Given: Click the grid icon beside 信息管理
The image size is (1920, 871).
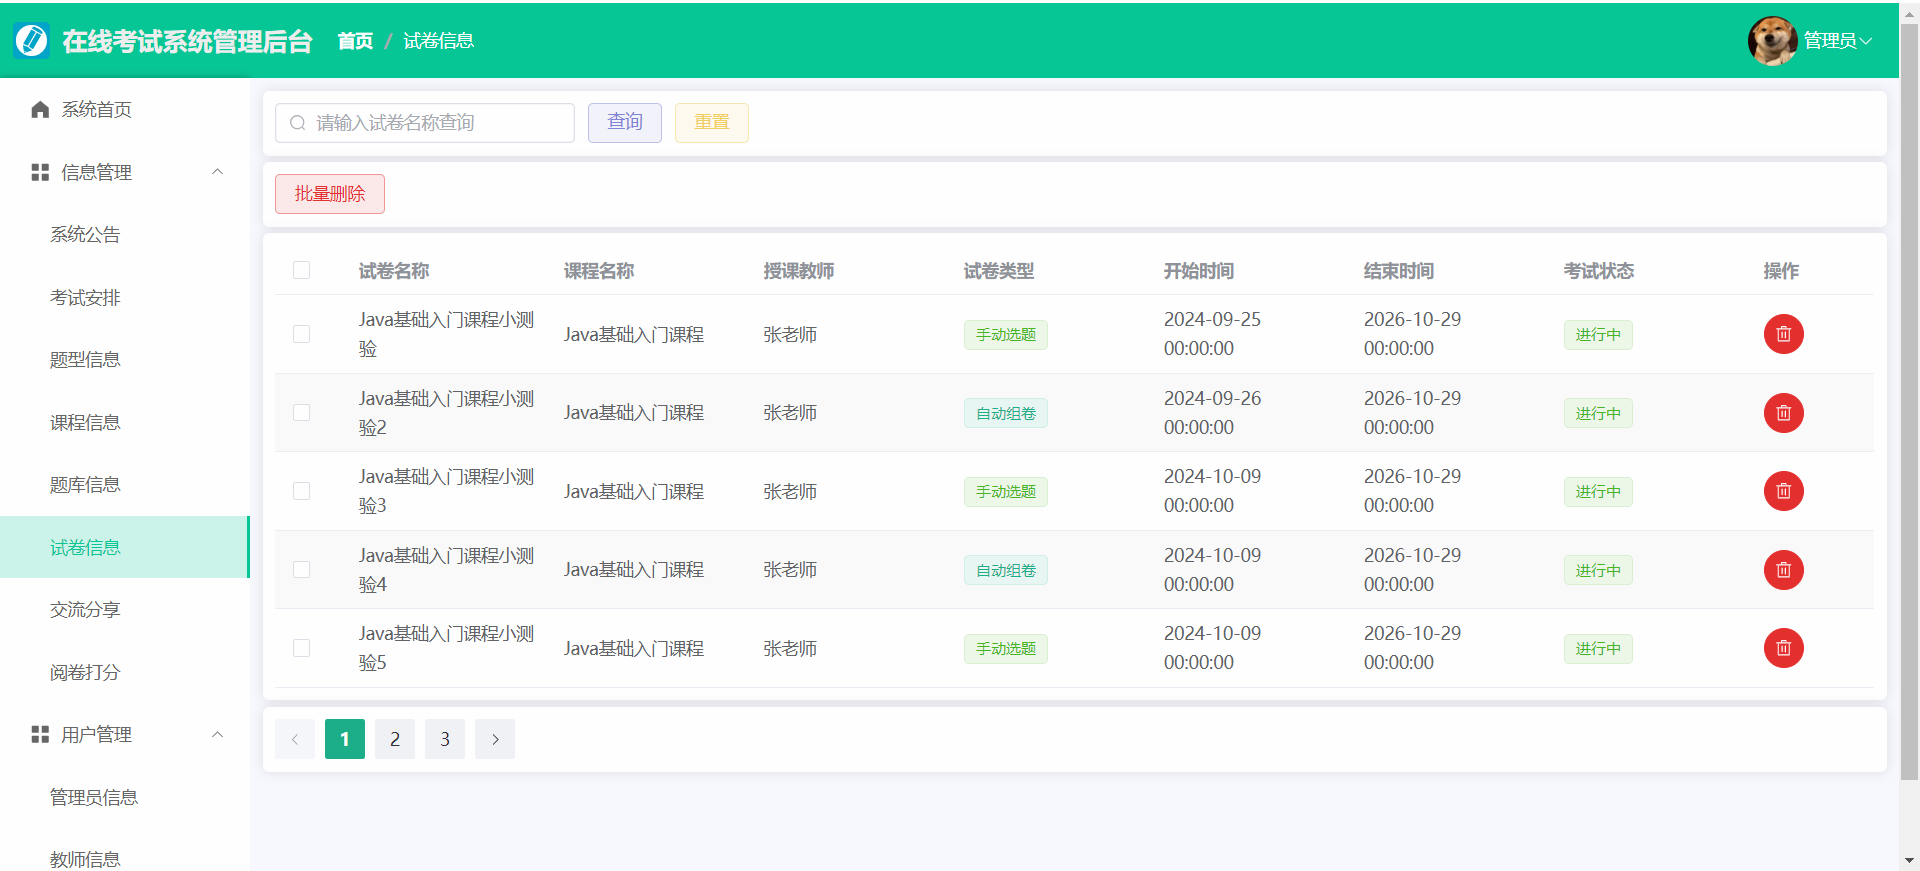Looking at the screenshot, I should point(40,172).
